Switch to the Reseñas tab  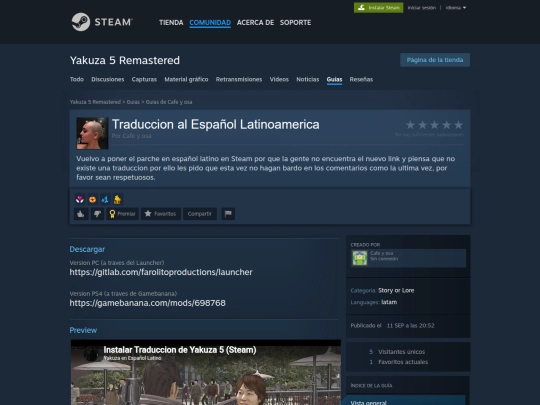coord(361,80)
